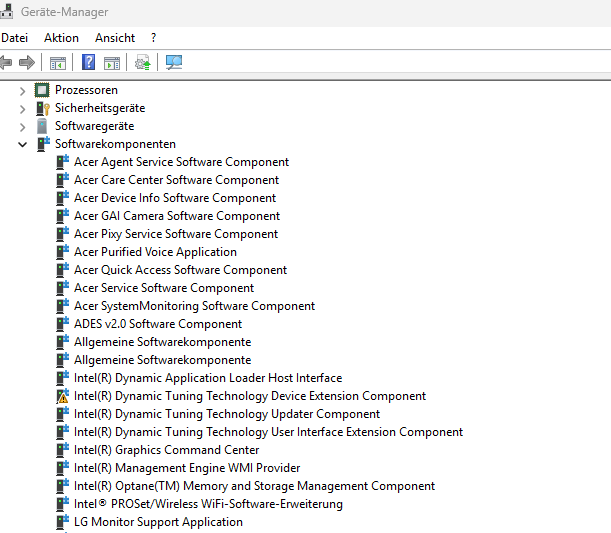The image size is (611, 533).
Task: Open the ? help menu
Action: 154,38
